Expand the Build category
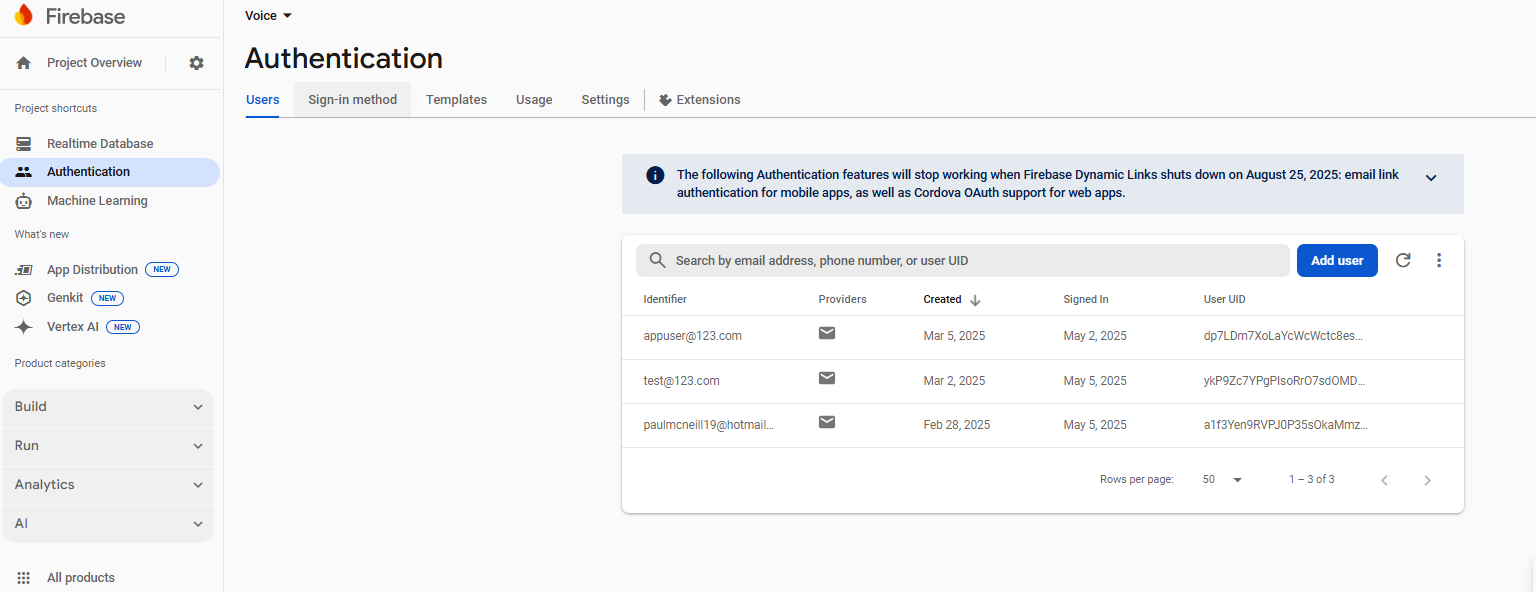The image size is (1536, 592). pos(107,406)
